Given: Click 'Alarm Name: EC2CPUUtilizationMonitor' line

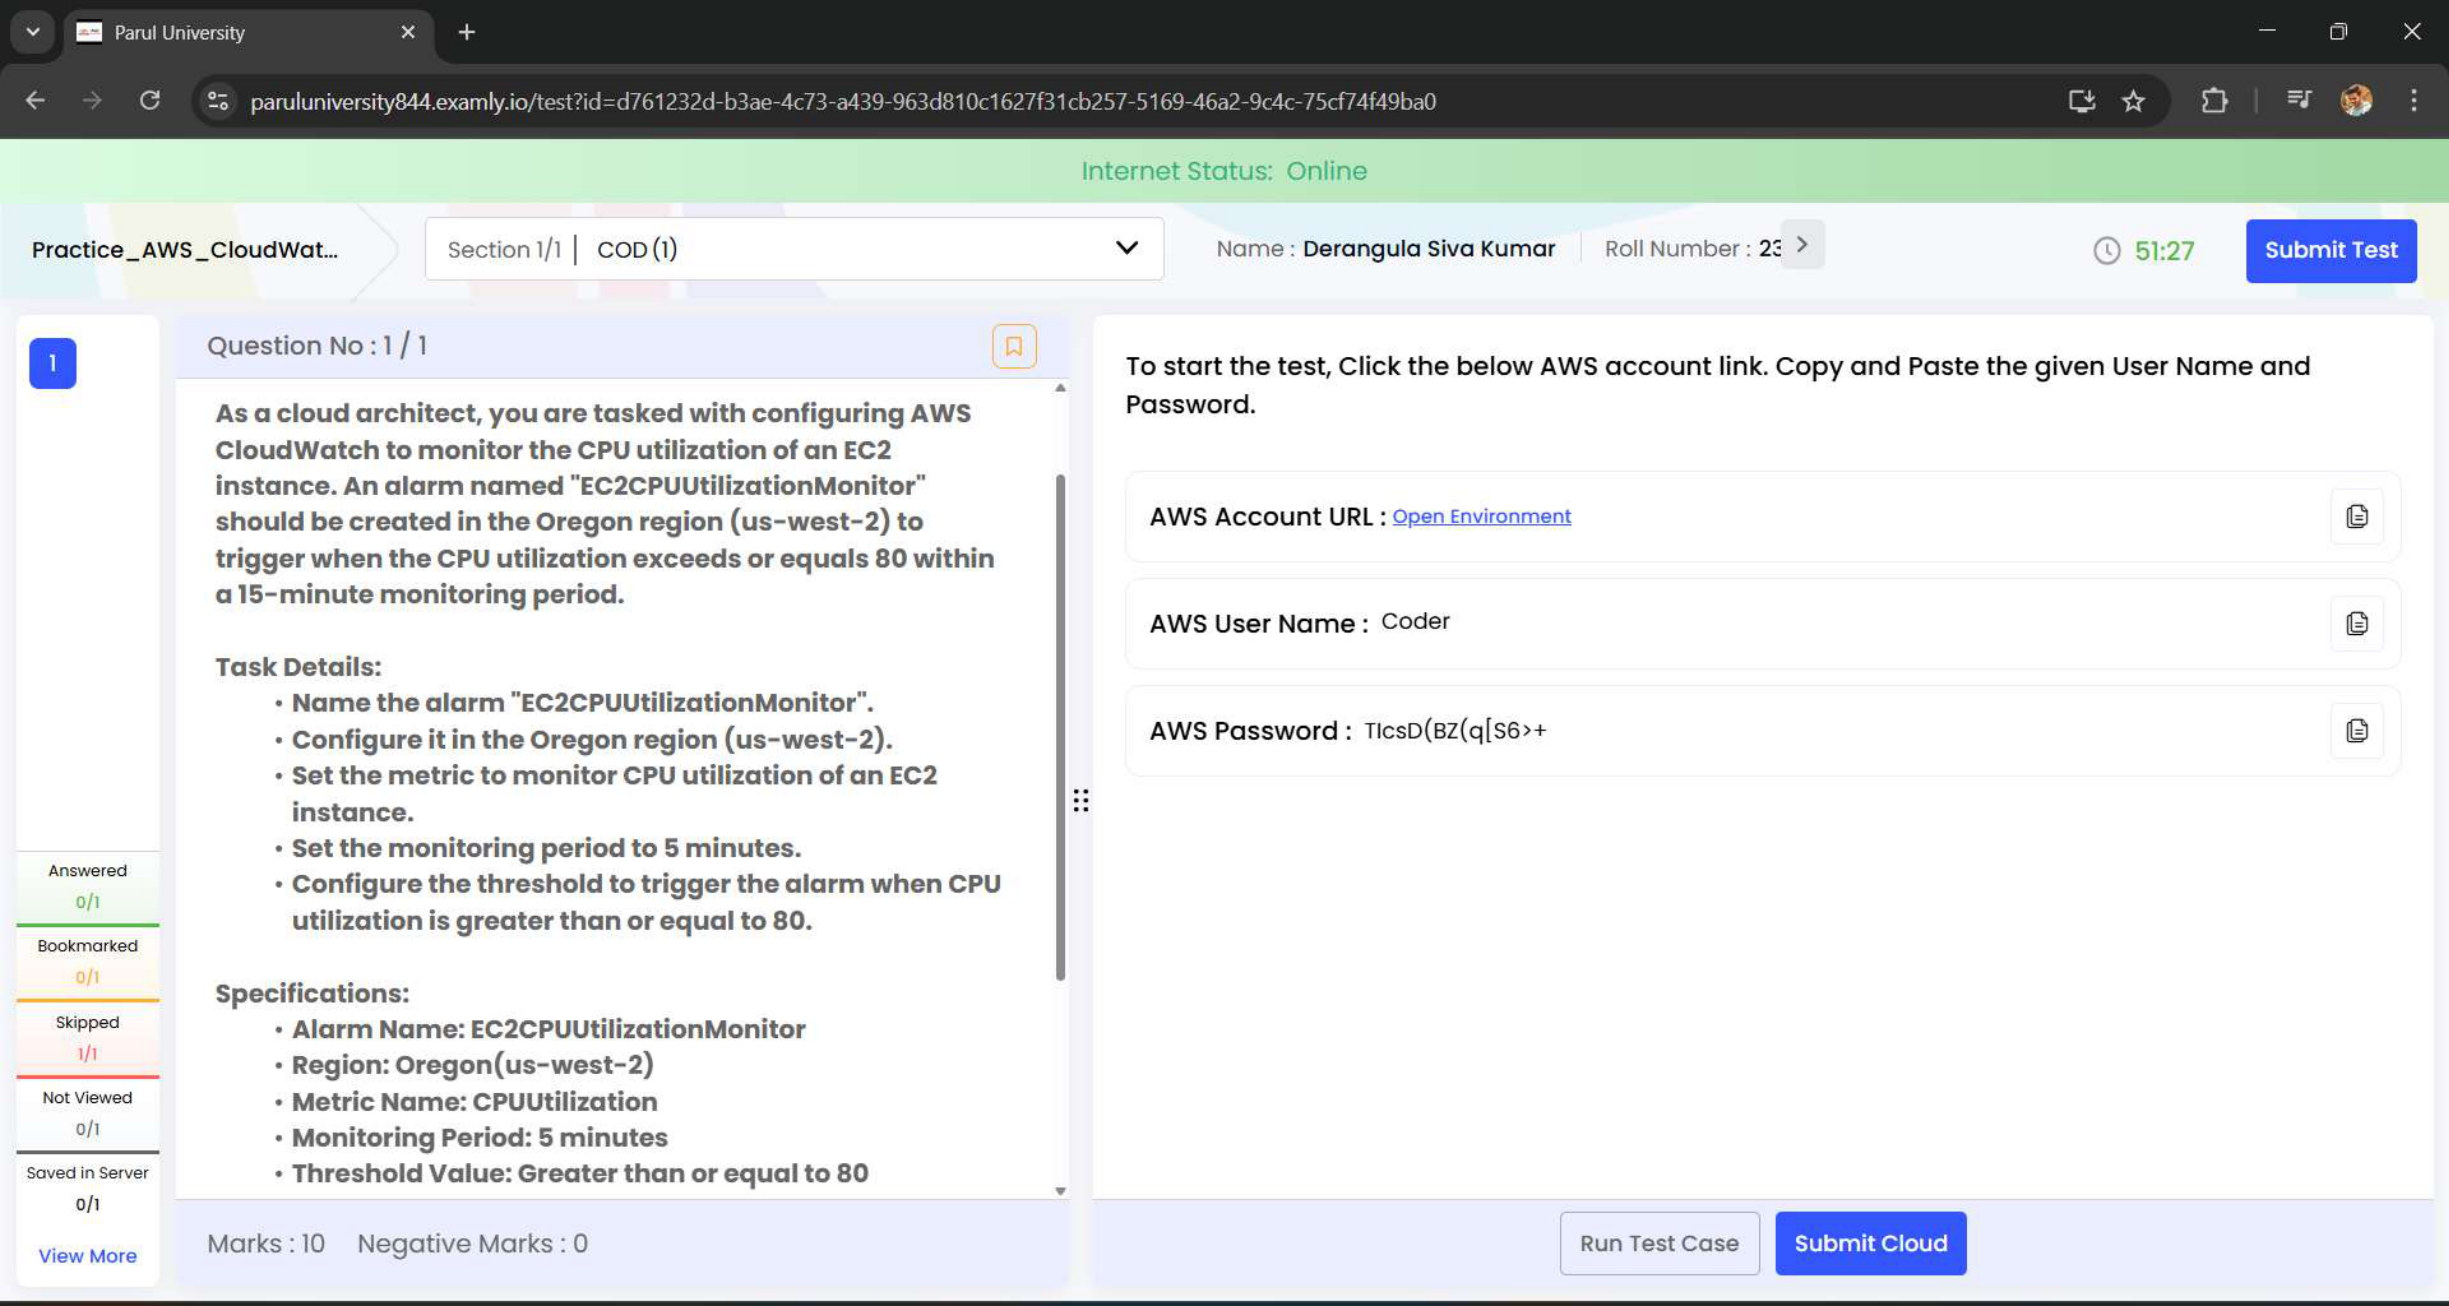Looking at the screenshot, I should point(548,1029).
